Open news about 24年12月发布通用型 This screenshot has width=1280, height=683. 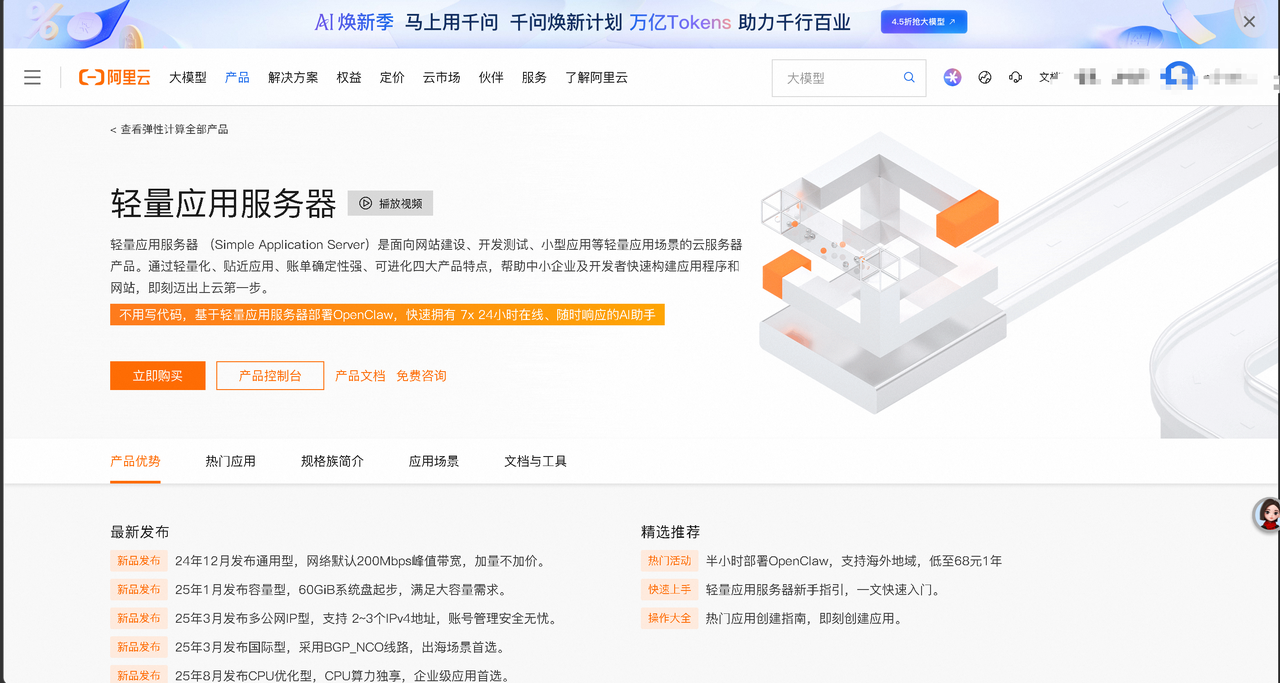tap(360, 561)
